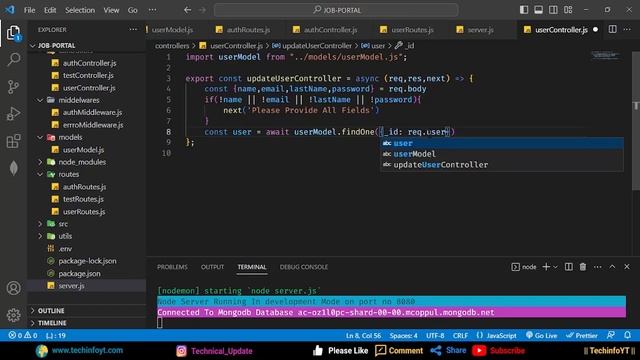The width and height of the screenshot is (640, 360).
Task: Open the OUTPUT panel tab
Action: tap(212, 267)
